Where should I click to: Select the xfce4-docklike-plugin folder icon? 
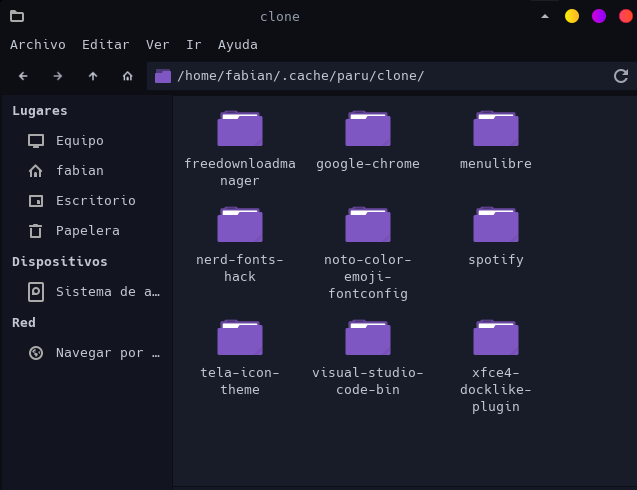[x=496, y=337]
